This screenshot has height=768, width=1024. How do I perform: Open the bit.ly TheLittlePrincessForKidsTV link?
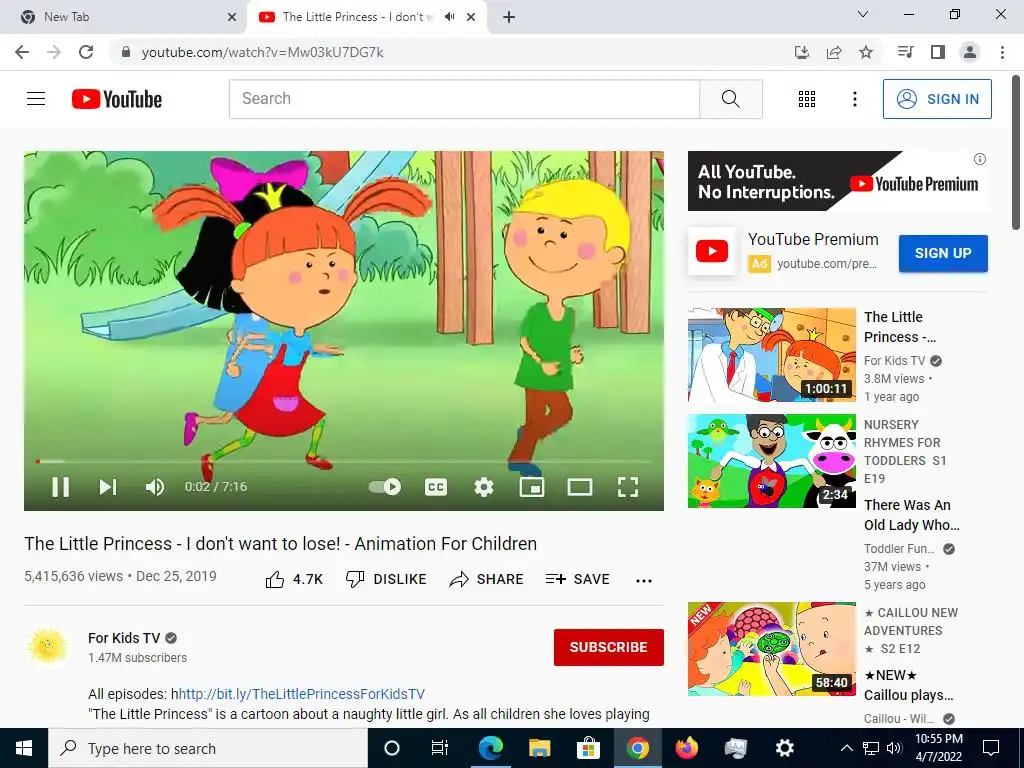point(302,694)
